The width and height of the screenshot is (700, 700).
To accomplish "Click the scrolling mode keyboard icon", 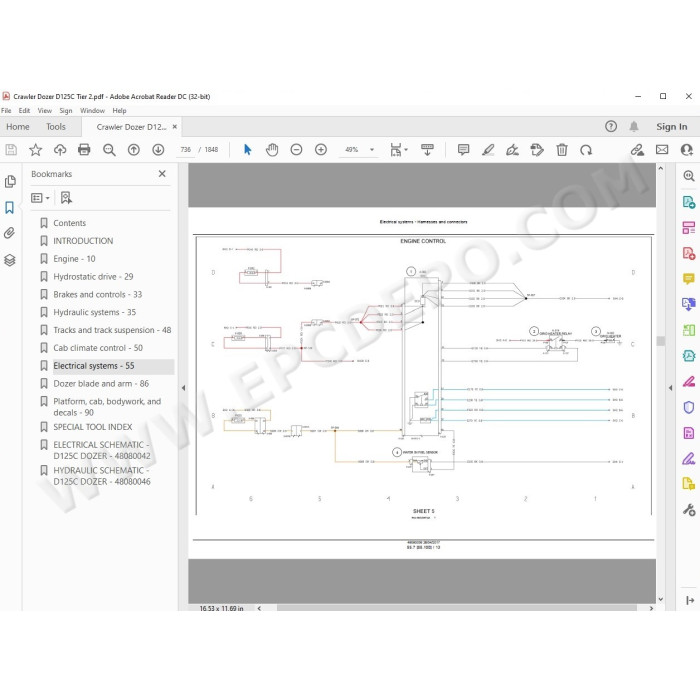I will [x=427, y=150].
